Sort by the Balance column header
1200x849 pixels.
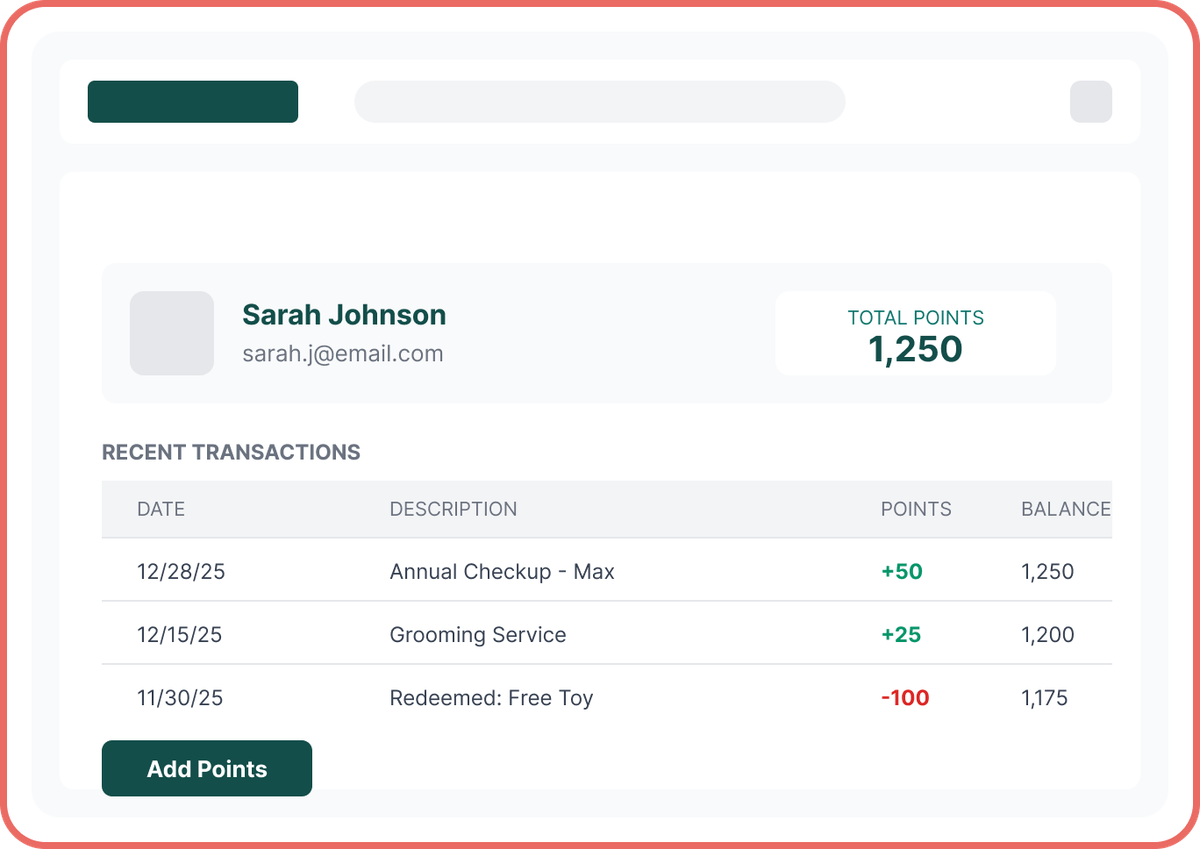[x=1065, y=509]
